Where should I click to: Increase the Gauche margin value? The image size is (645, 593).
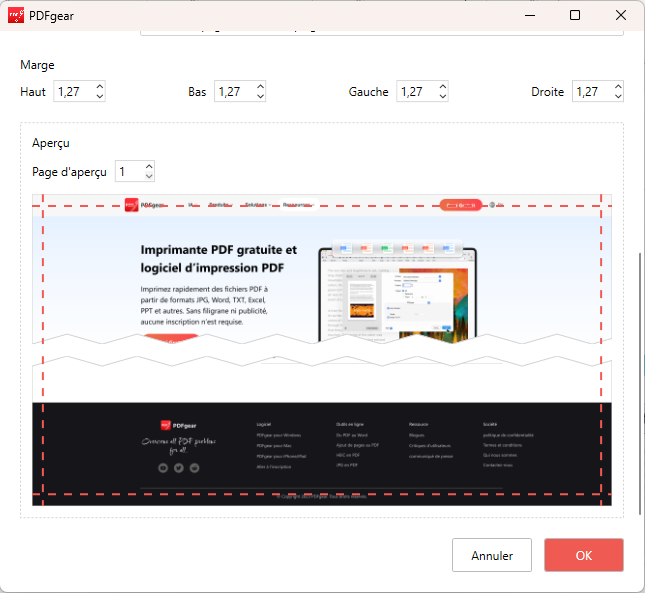443,87
